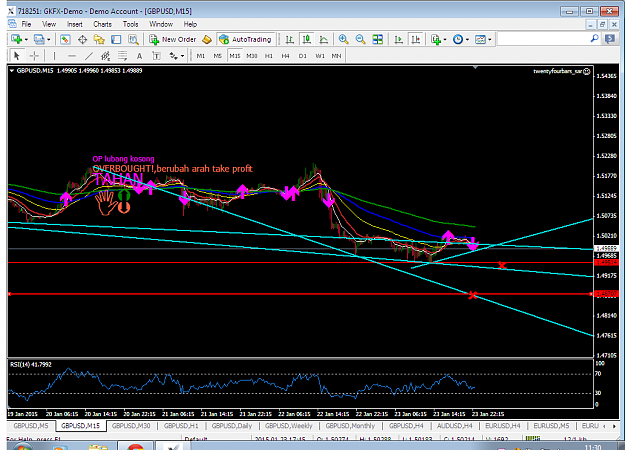Viewport: 625px width, 450px height.
Task: Toggle AutoTrading on or off
Action: (x=246, y=39)
